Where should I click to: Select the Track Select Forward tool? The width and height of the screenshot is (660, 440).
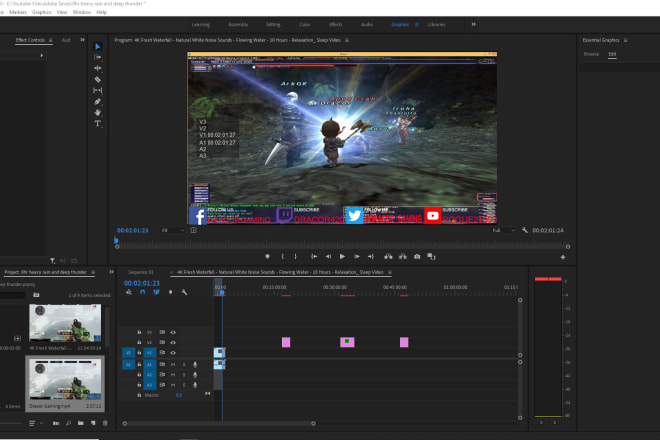tap(98, 57)
